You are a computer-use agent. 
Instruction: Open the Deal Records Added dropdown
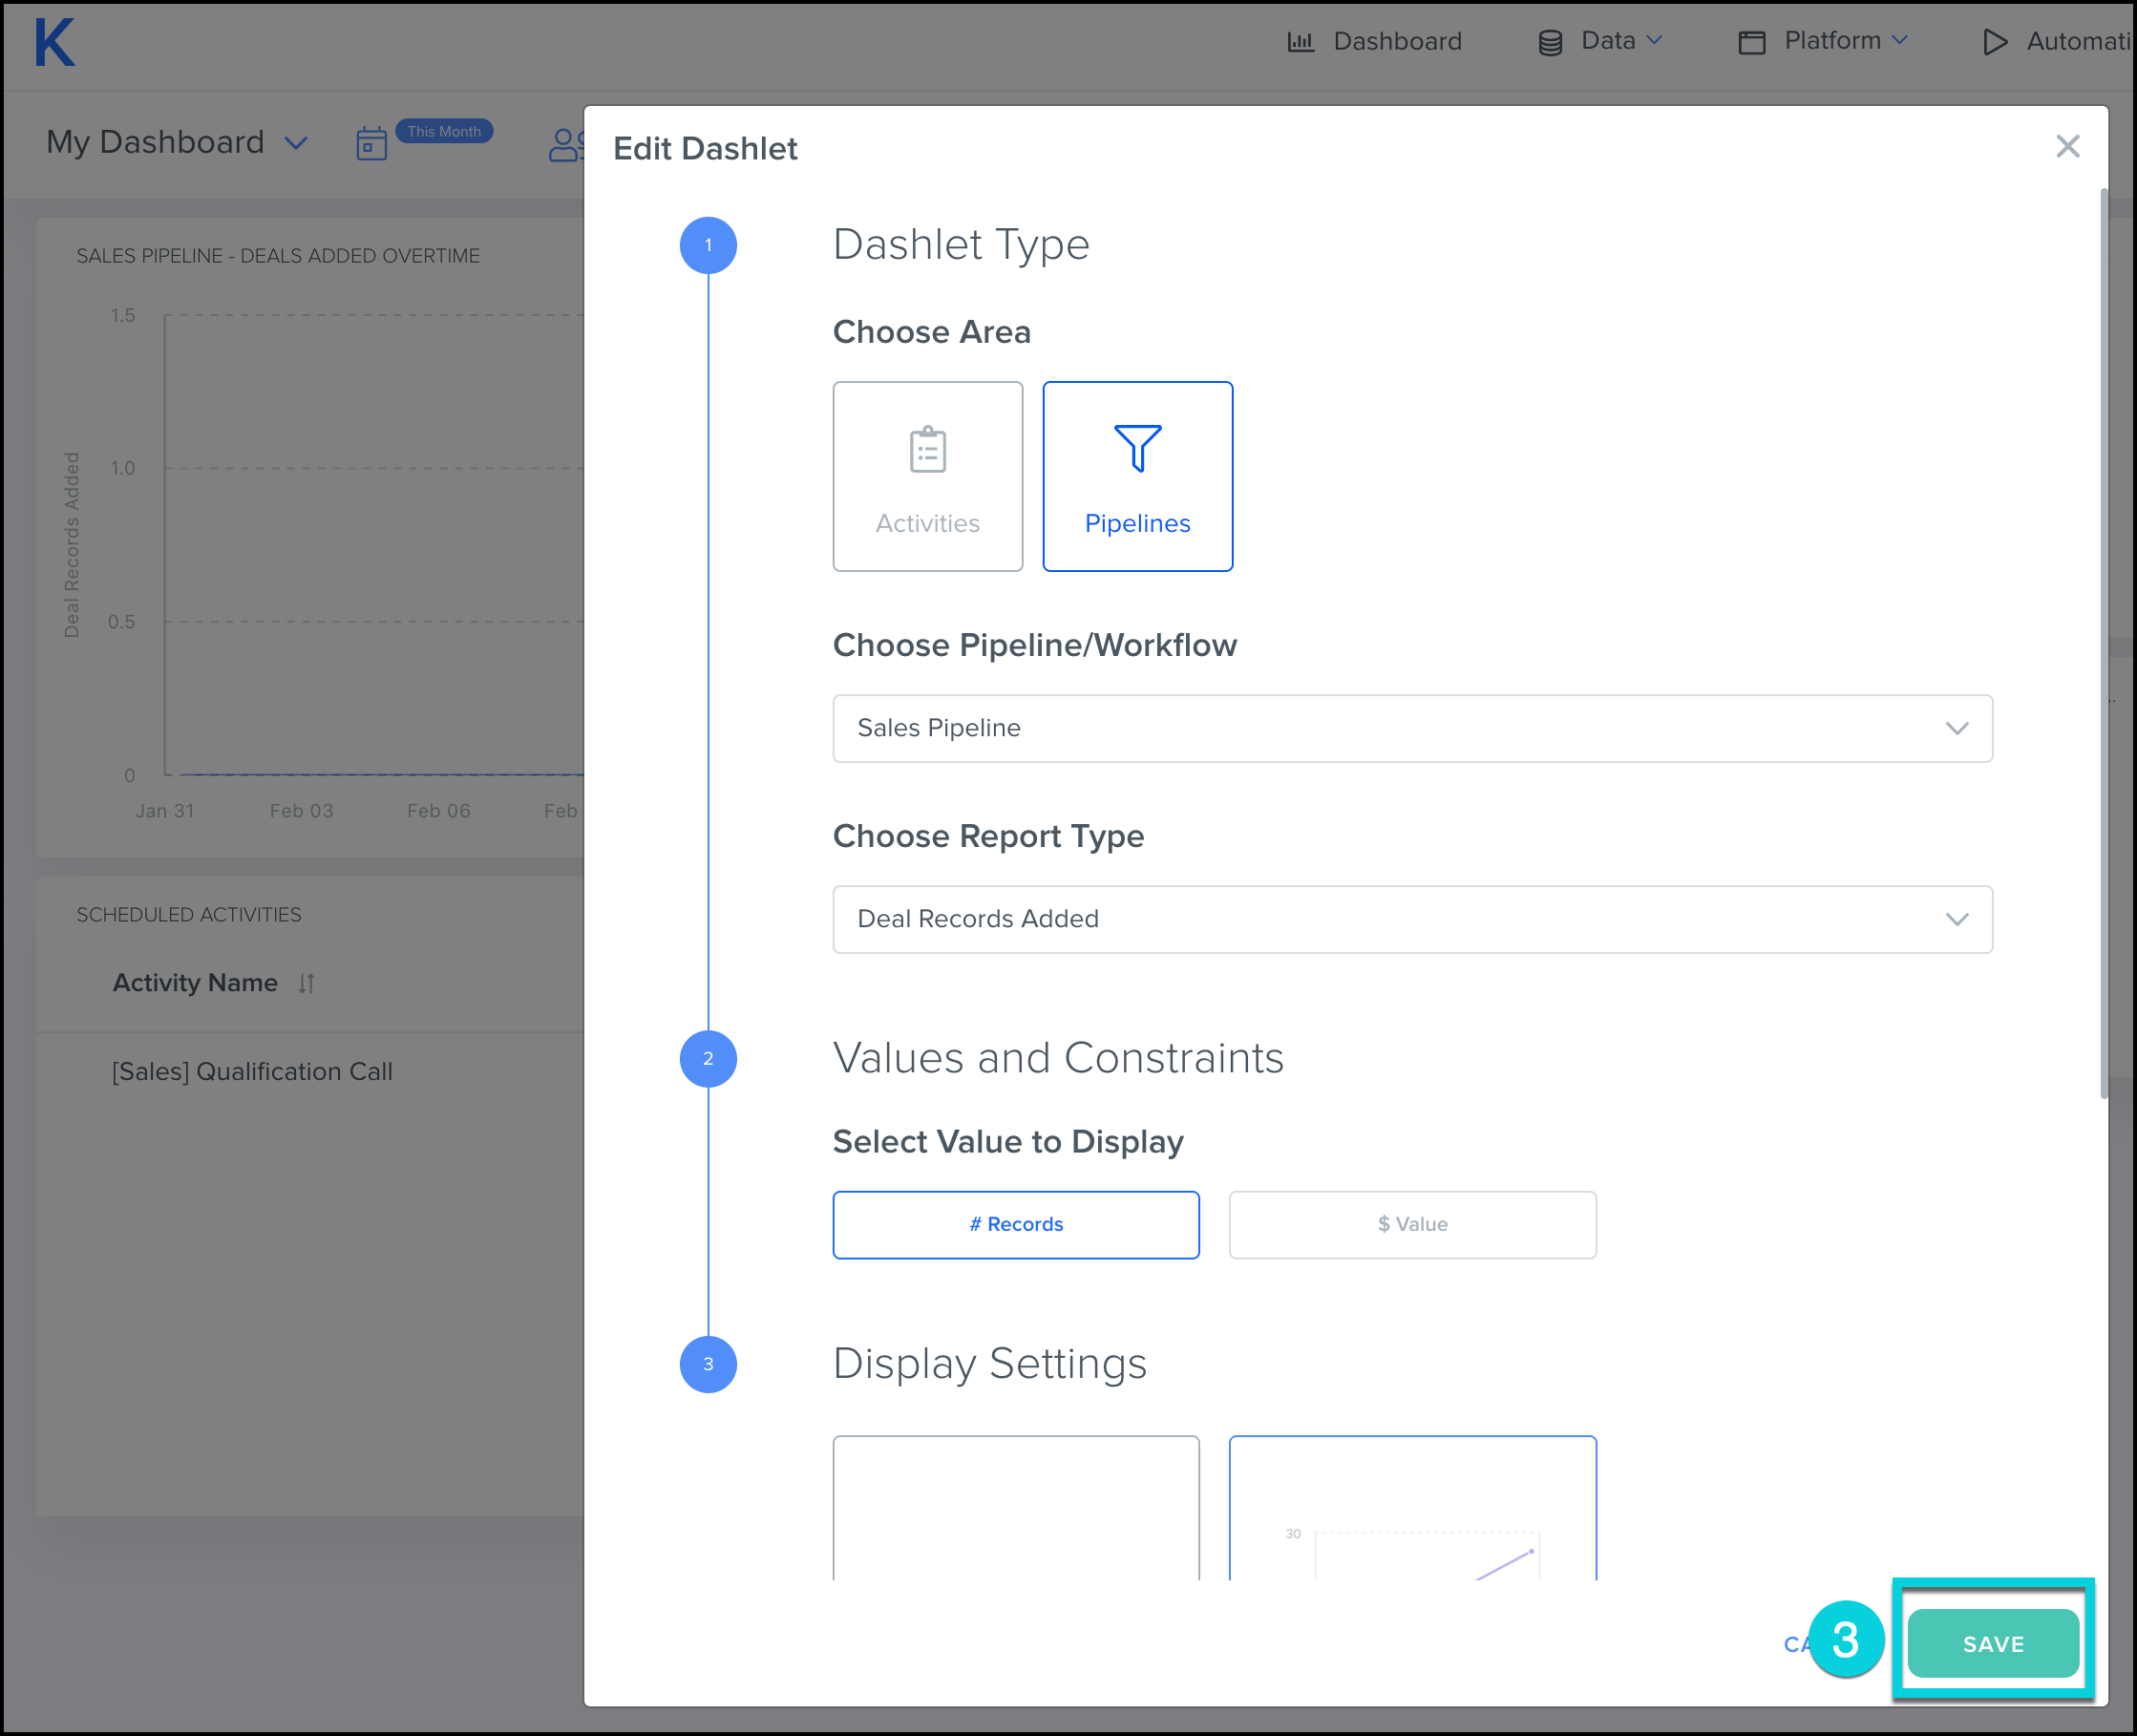1412,919
